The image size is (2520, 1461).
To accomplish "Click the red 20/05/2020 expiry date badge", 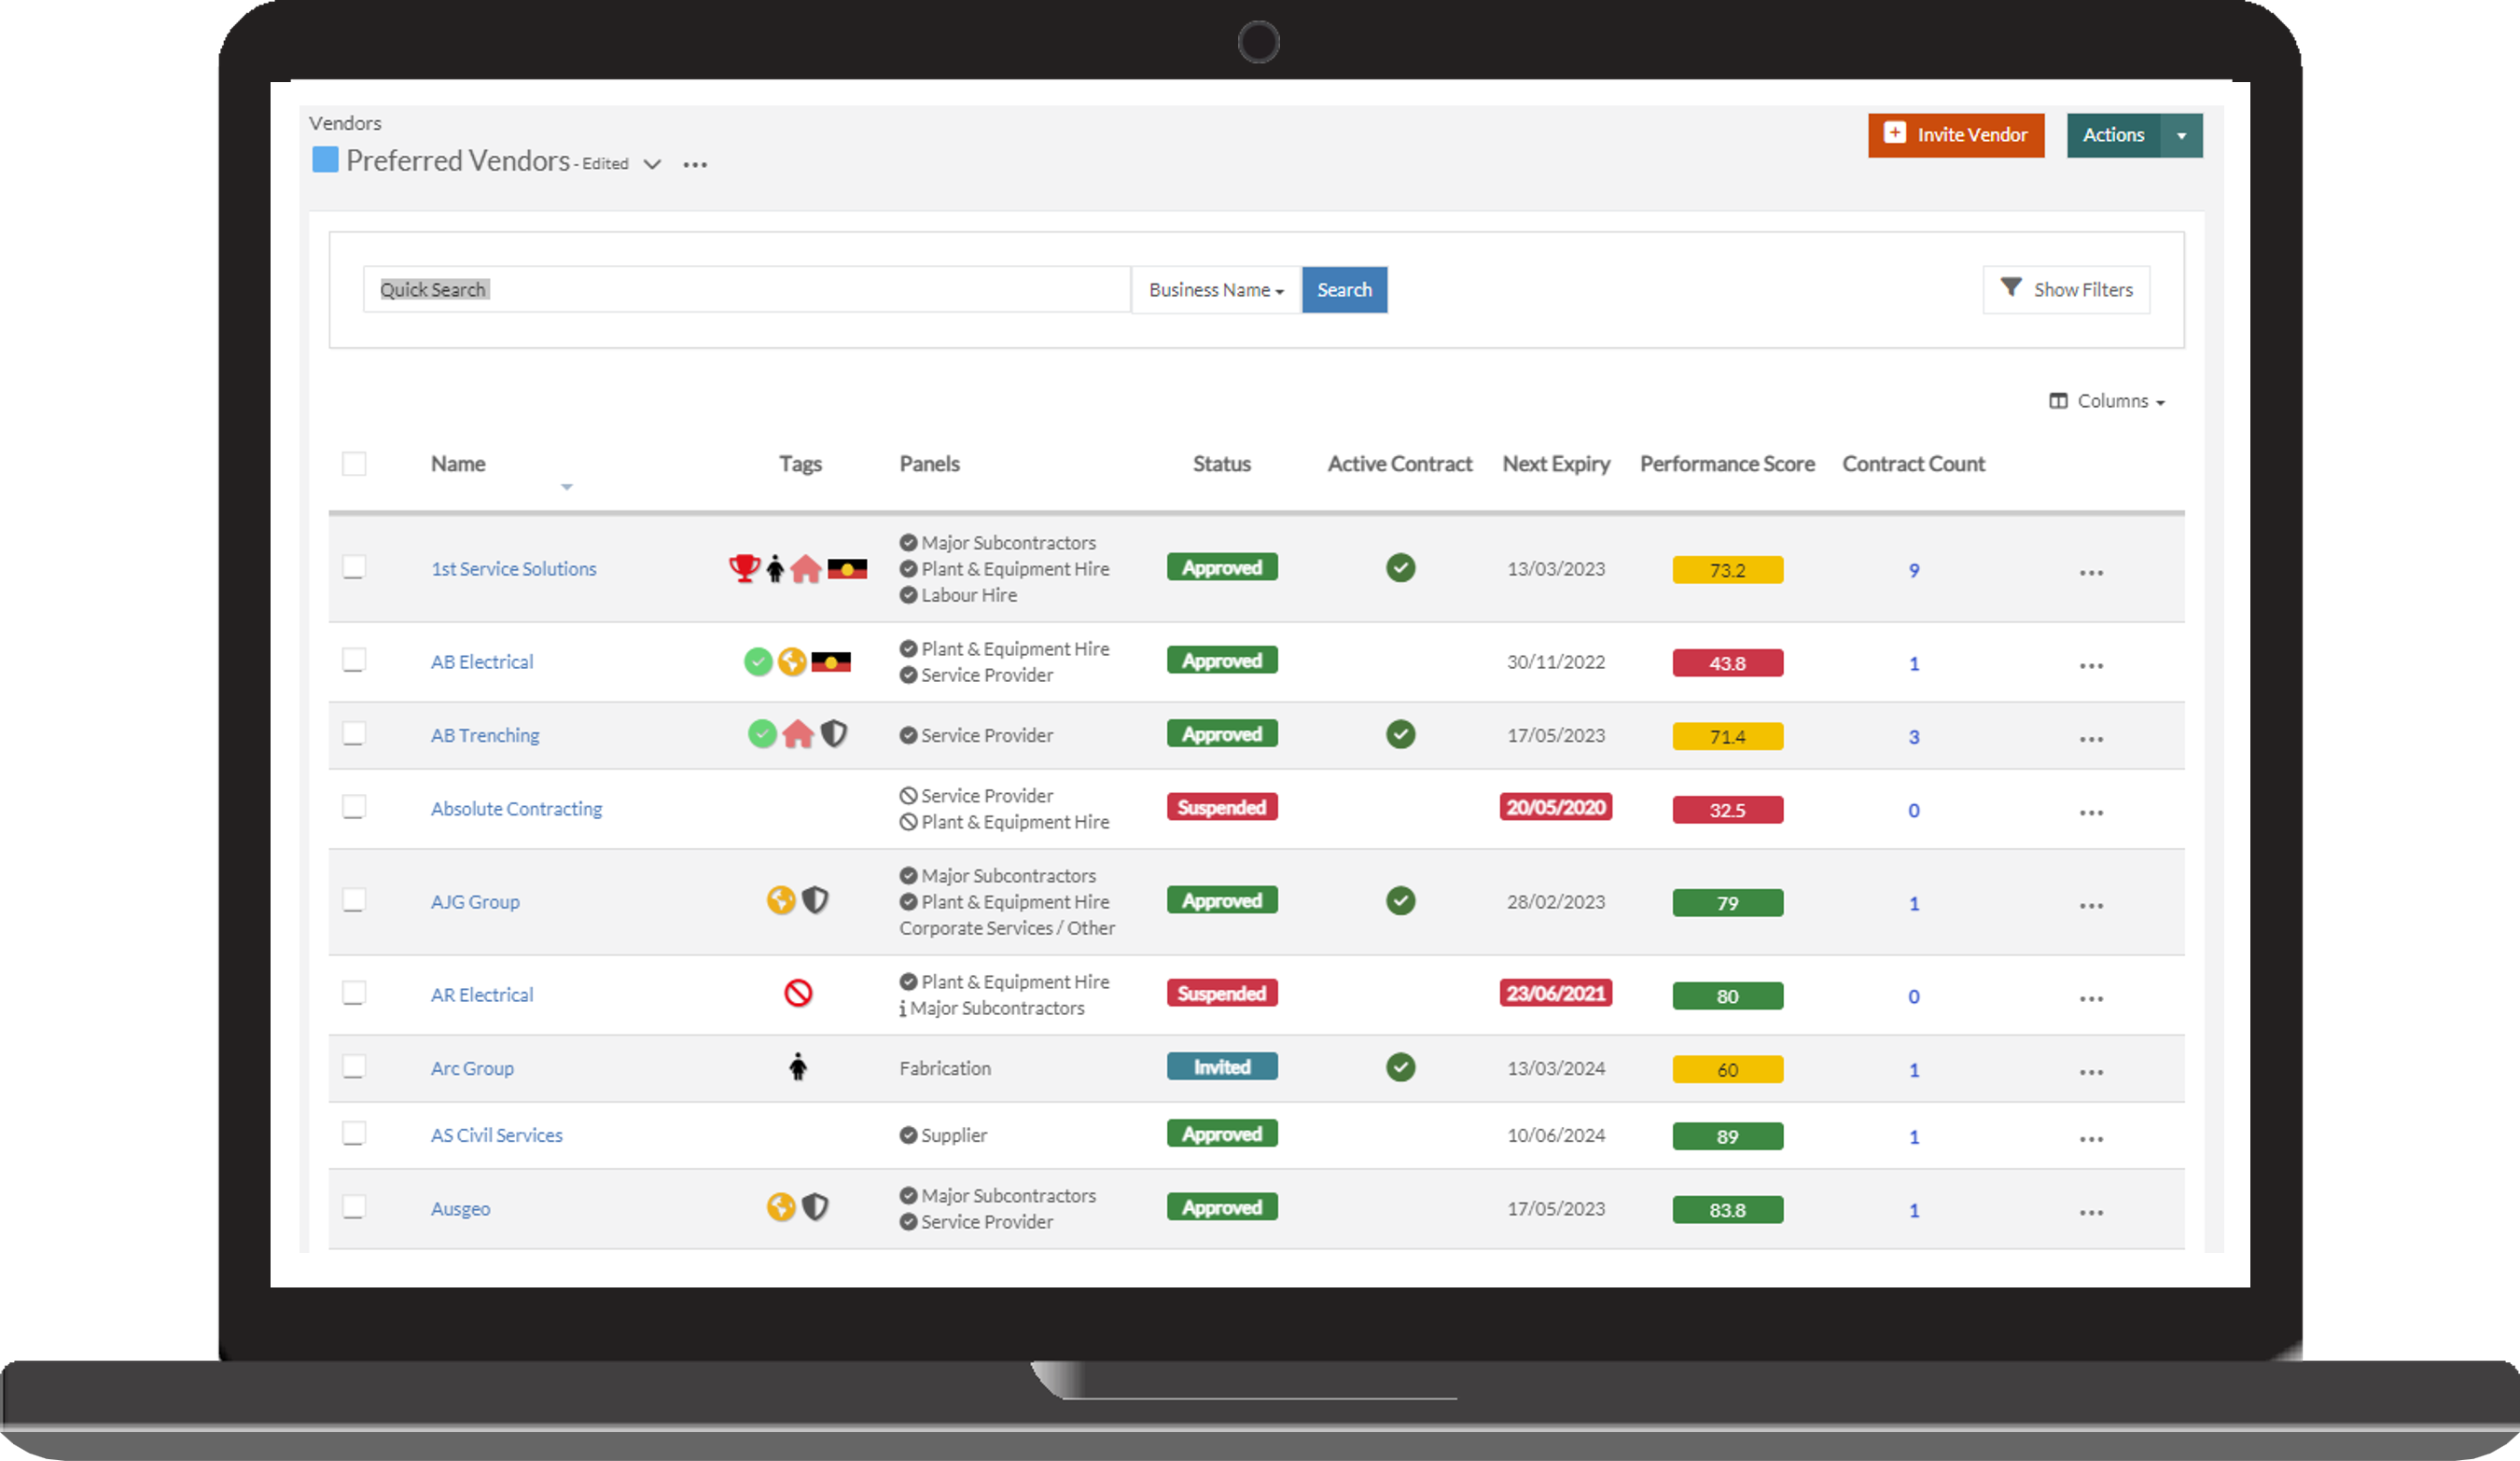I will pos(1555,807).
